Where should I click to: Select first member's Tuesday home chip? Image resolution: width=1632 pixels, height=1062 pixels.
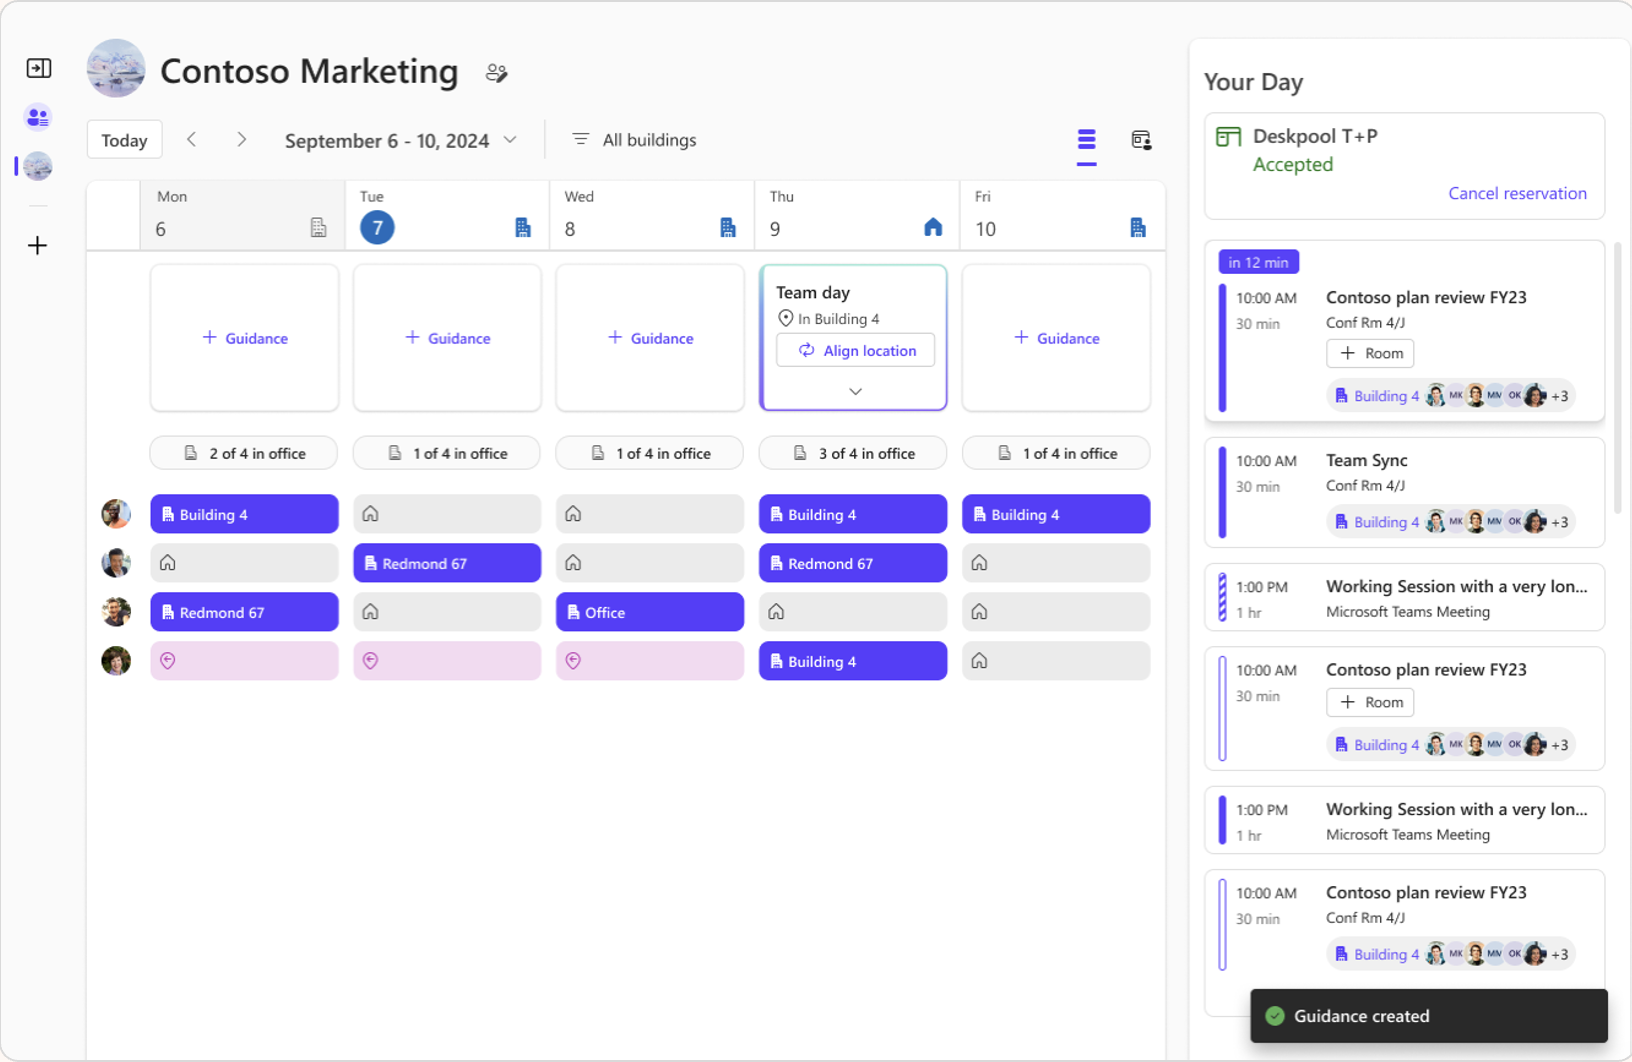pyautogui.click(x=447, y=514)
